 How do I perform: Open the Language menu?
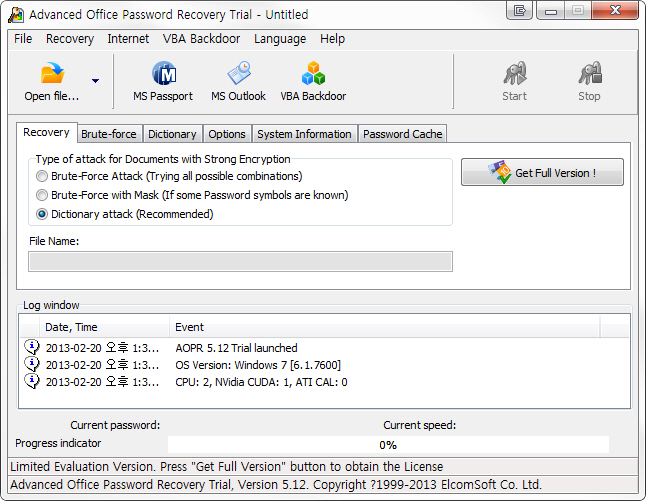(280, 39)
